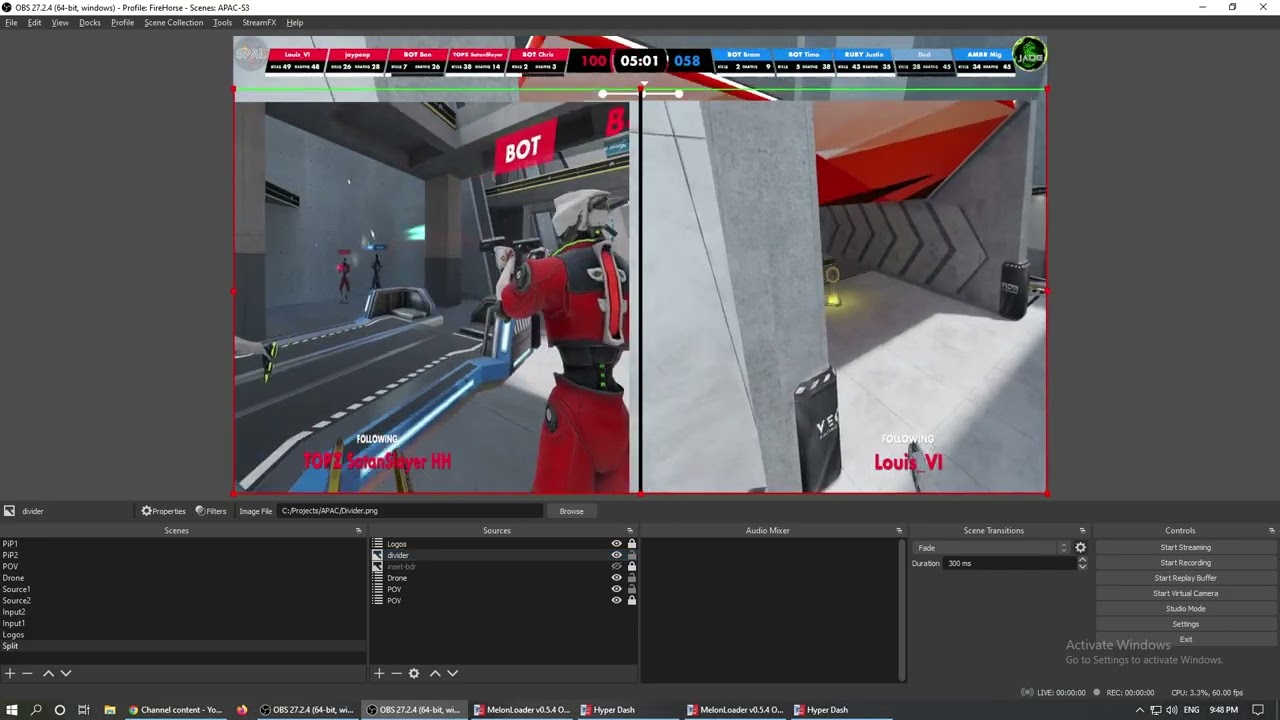1280x720 pixels.
Task: Pop out the Controls dock
Action: 1272,531
